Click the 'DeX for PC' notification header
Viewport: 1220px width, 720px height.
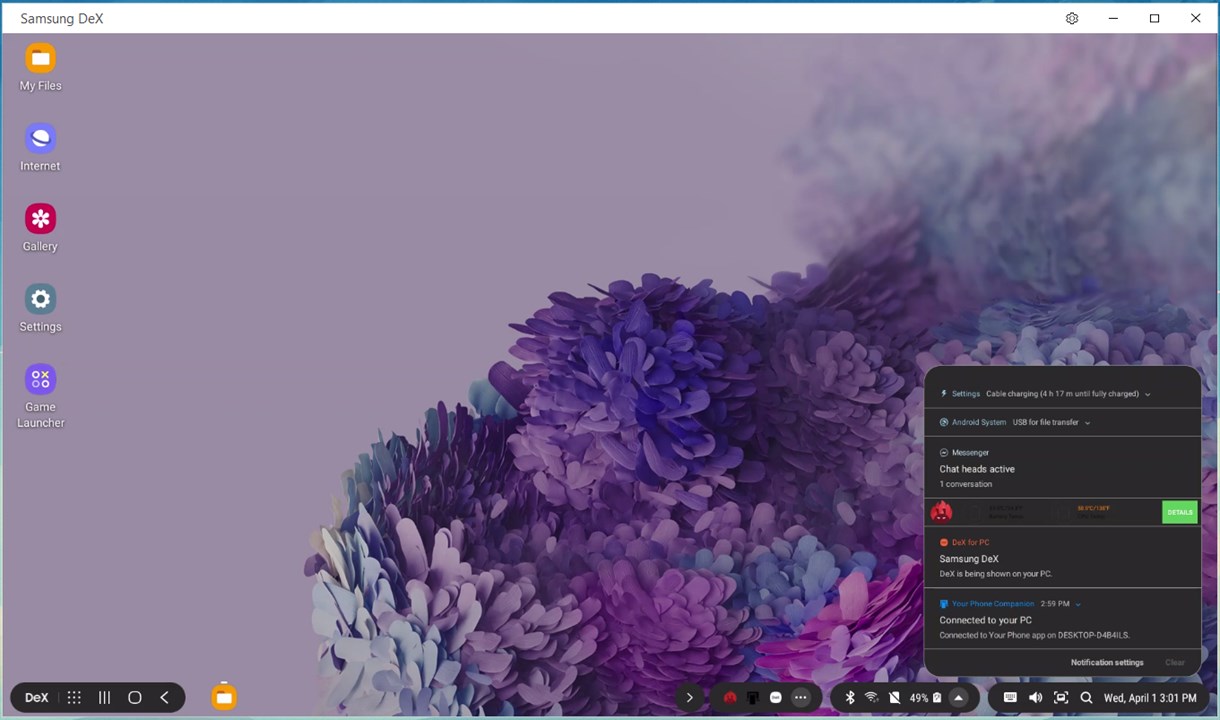point(964,543)
